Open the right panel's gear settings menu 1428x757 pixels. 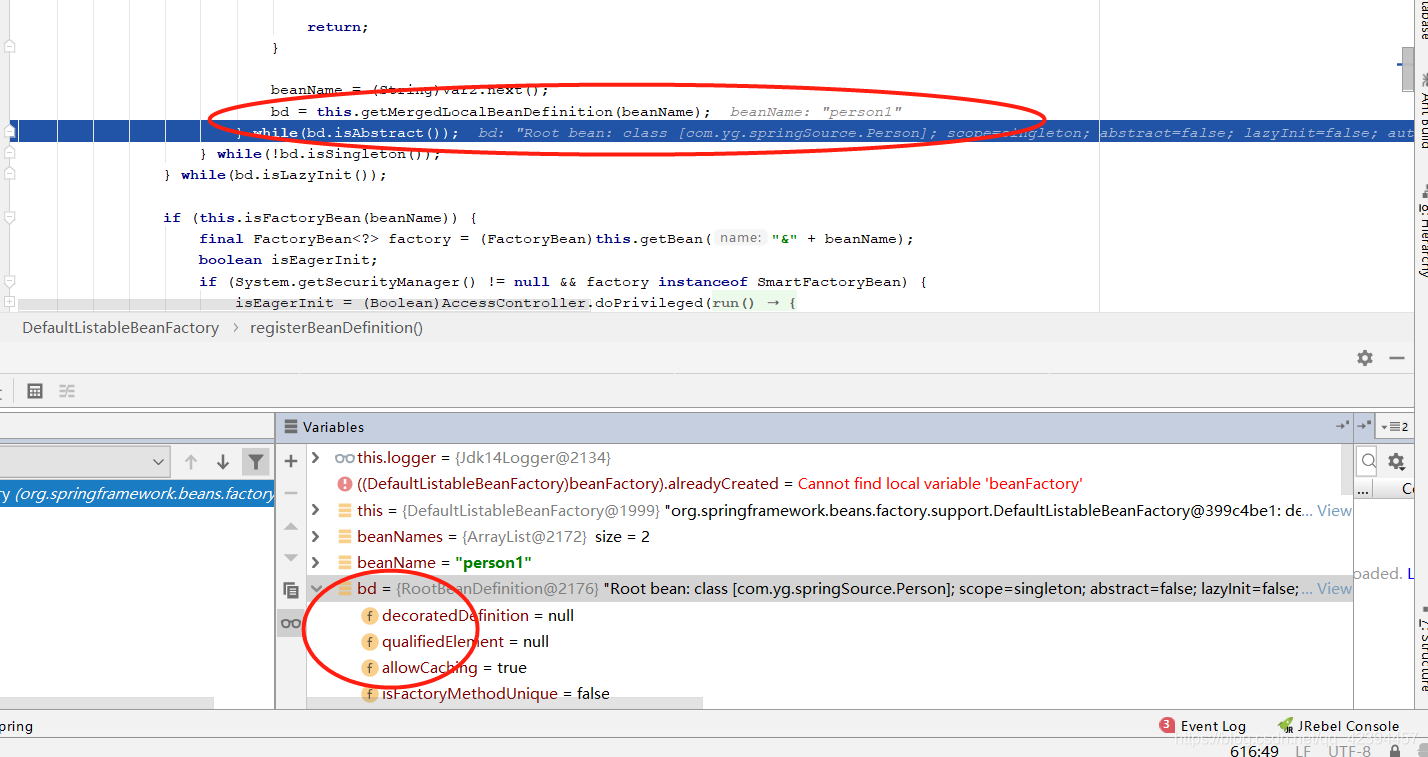tap(1397, 461)
